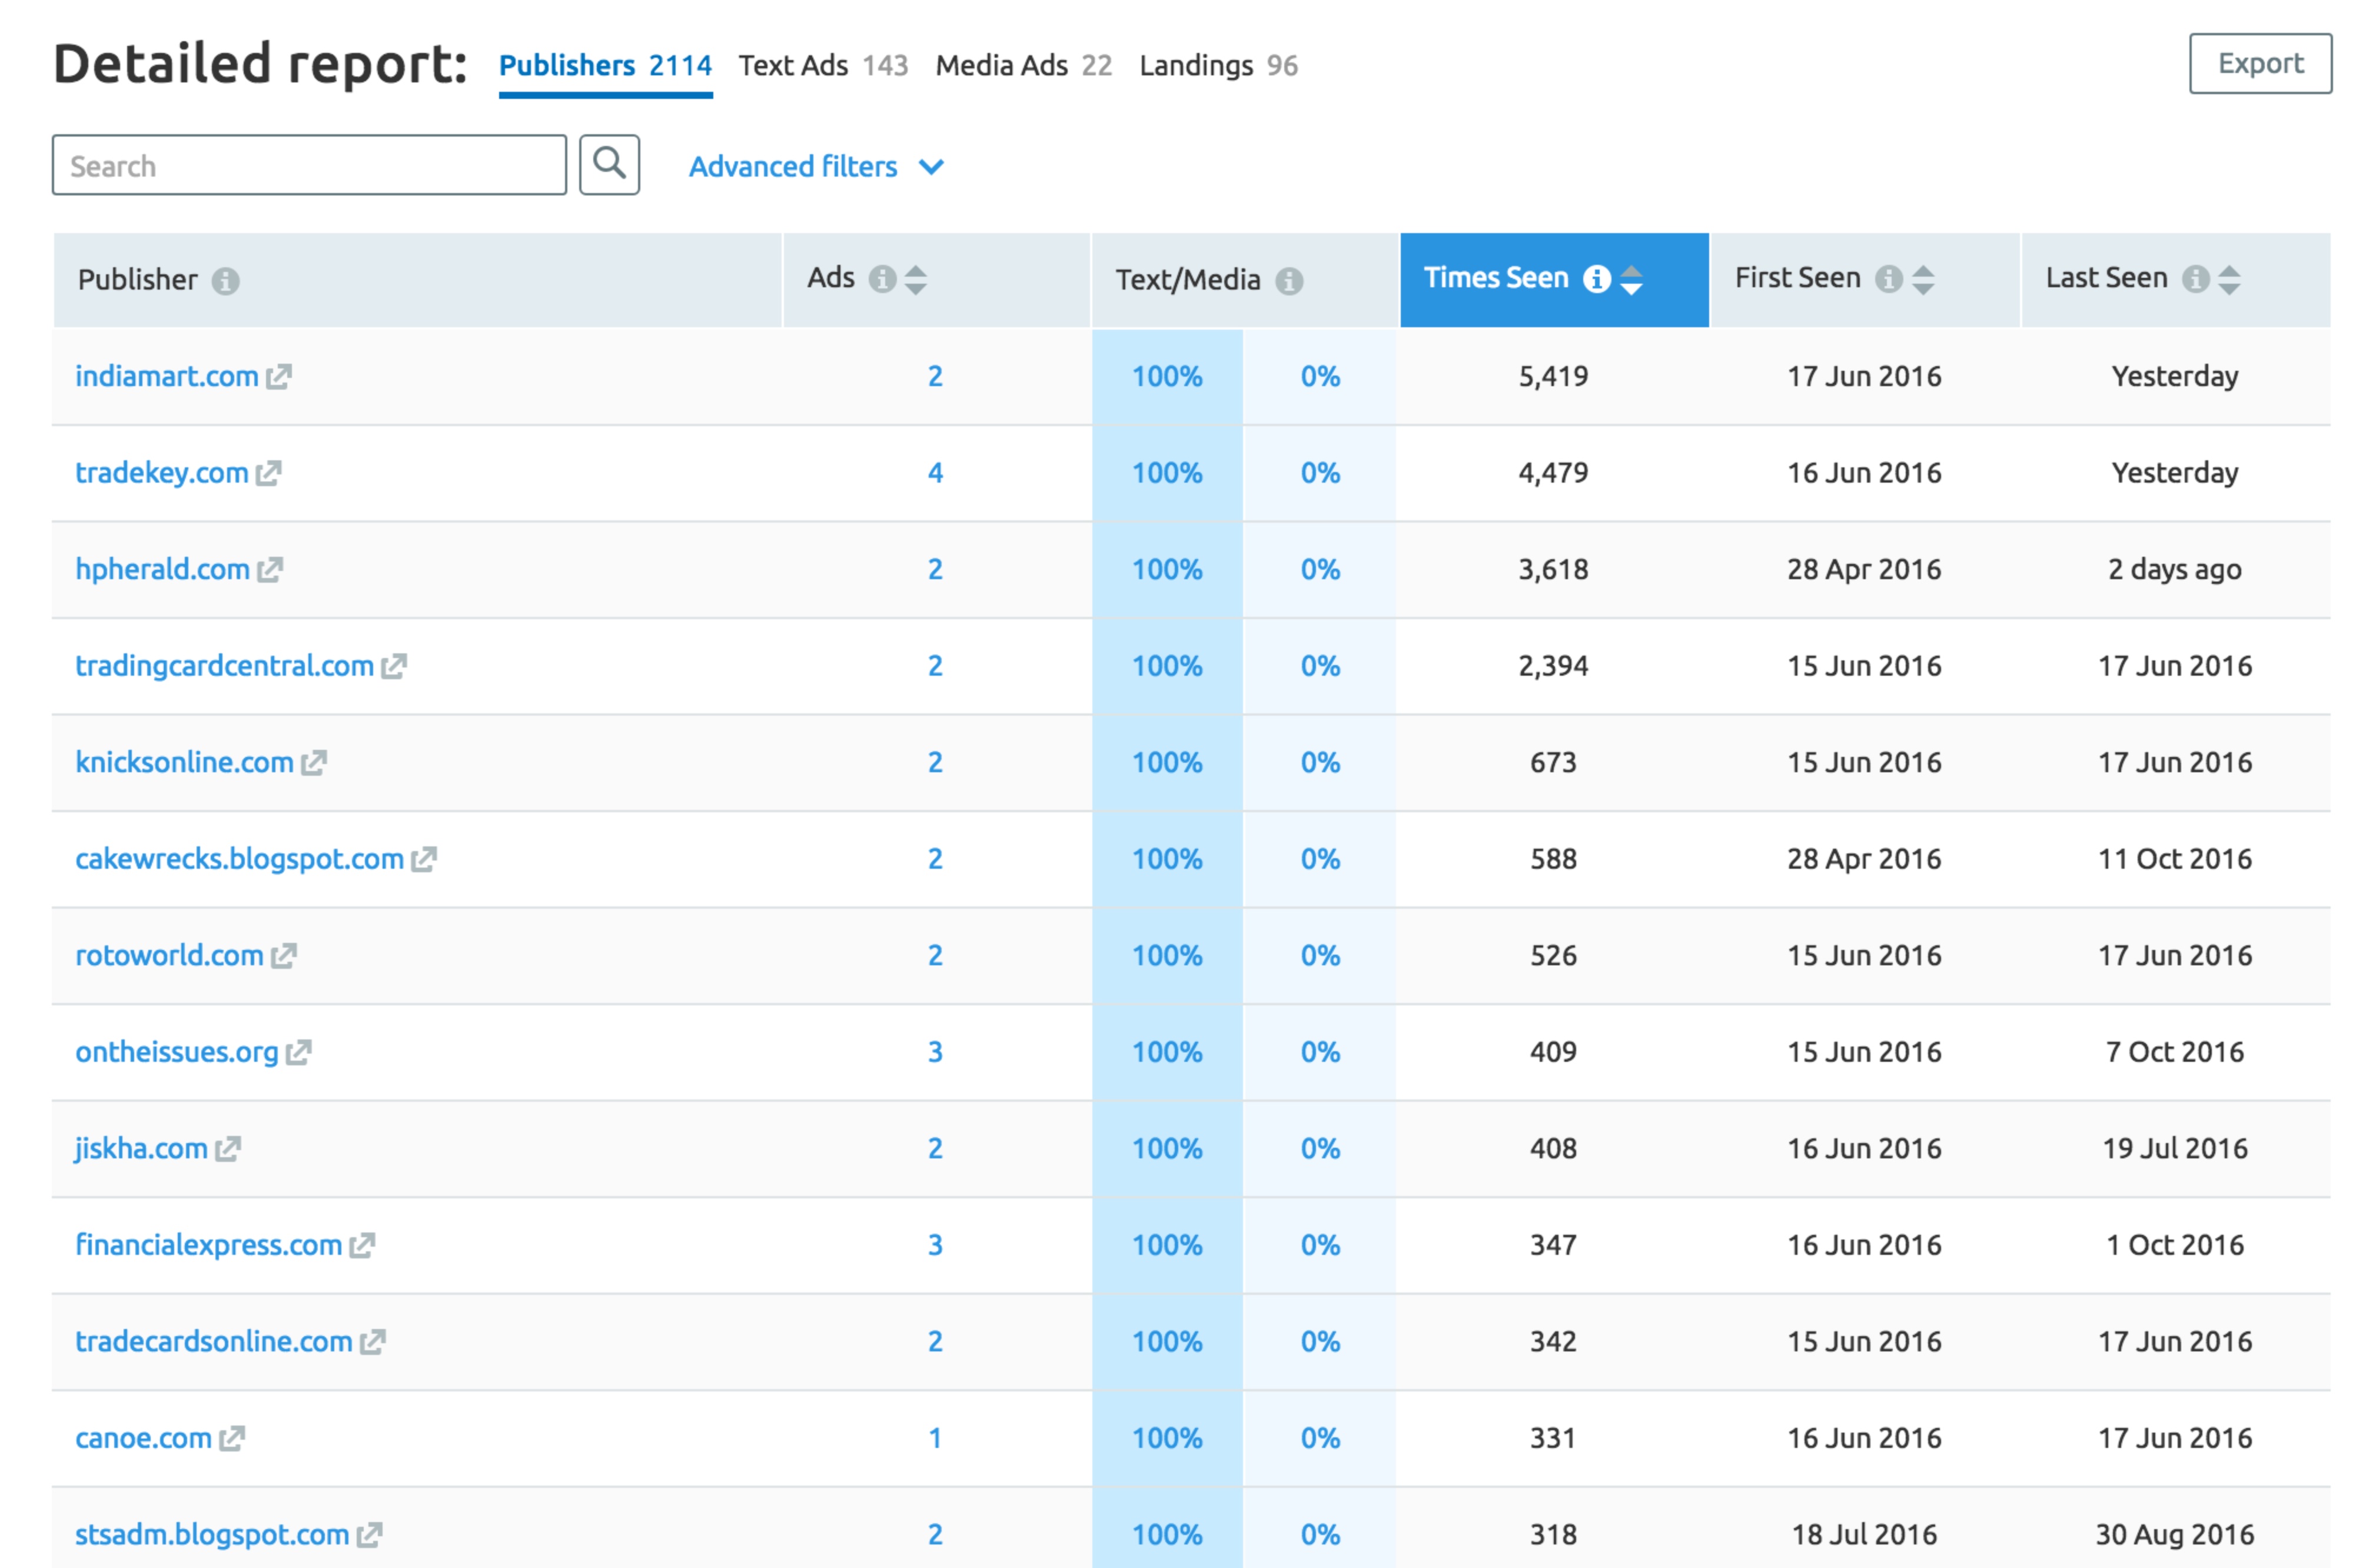
Task: Select times seen value 673
Action: tap(1552, 762)
